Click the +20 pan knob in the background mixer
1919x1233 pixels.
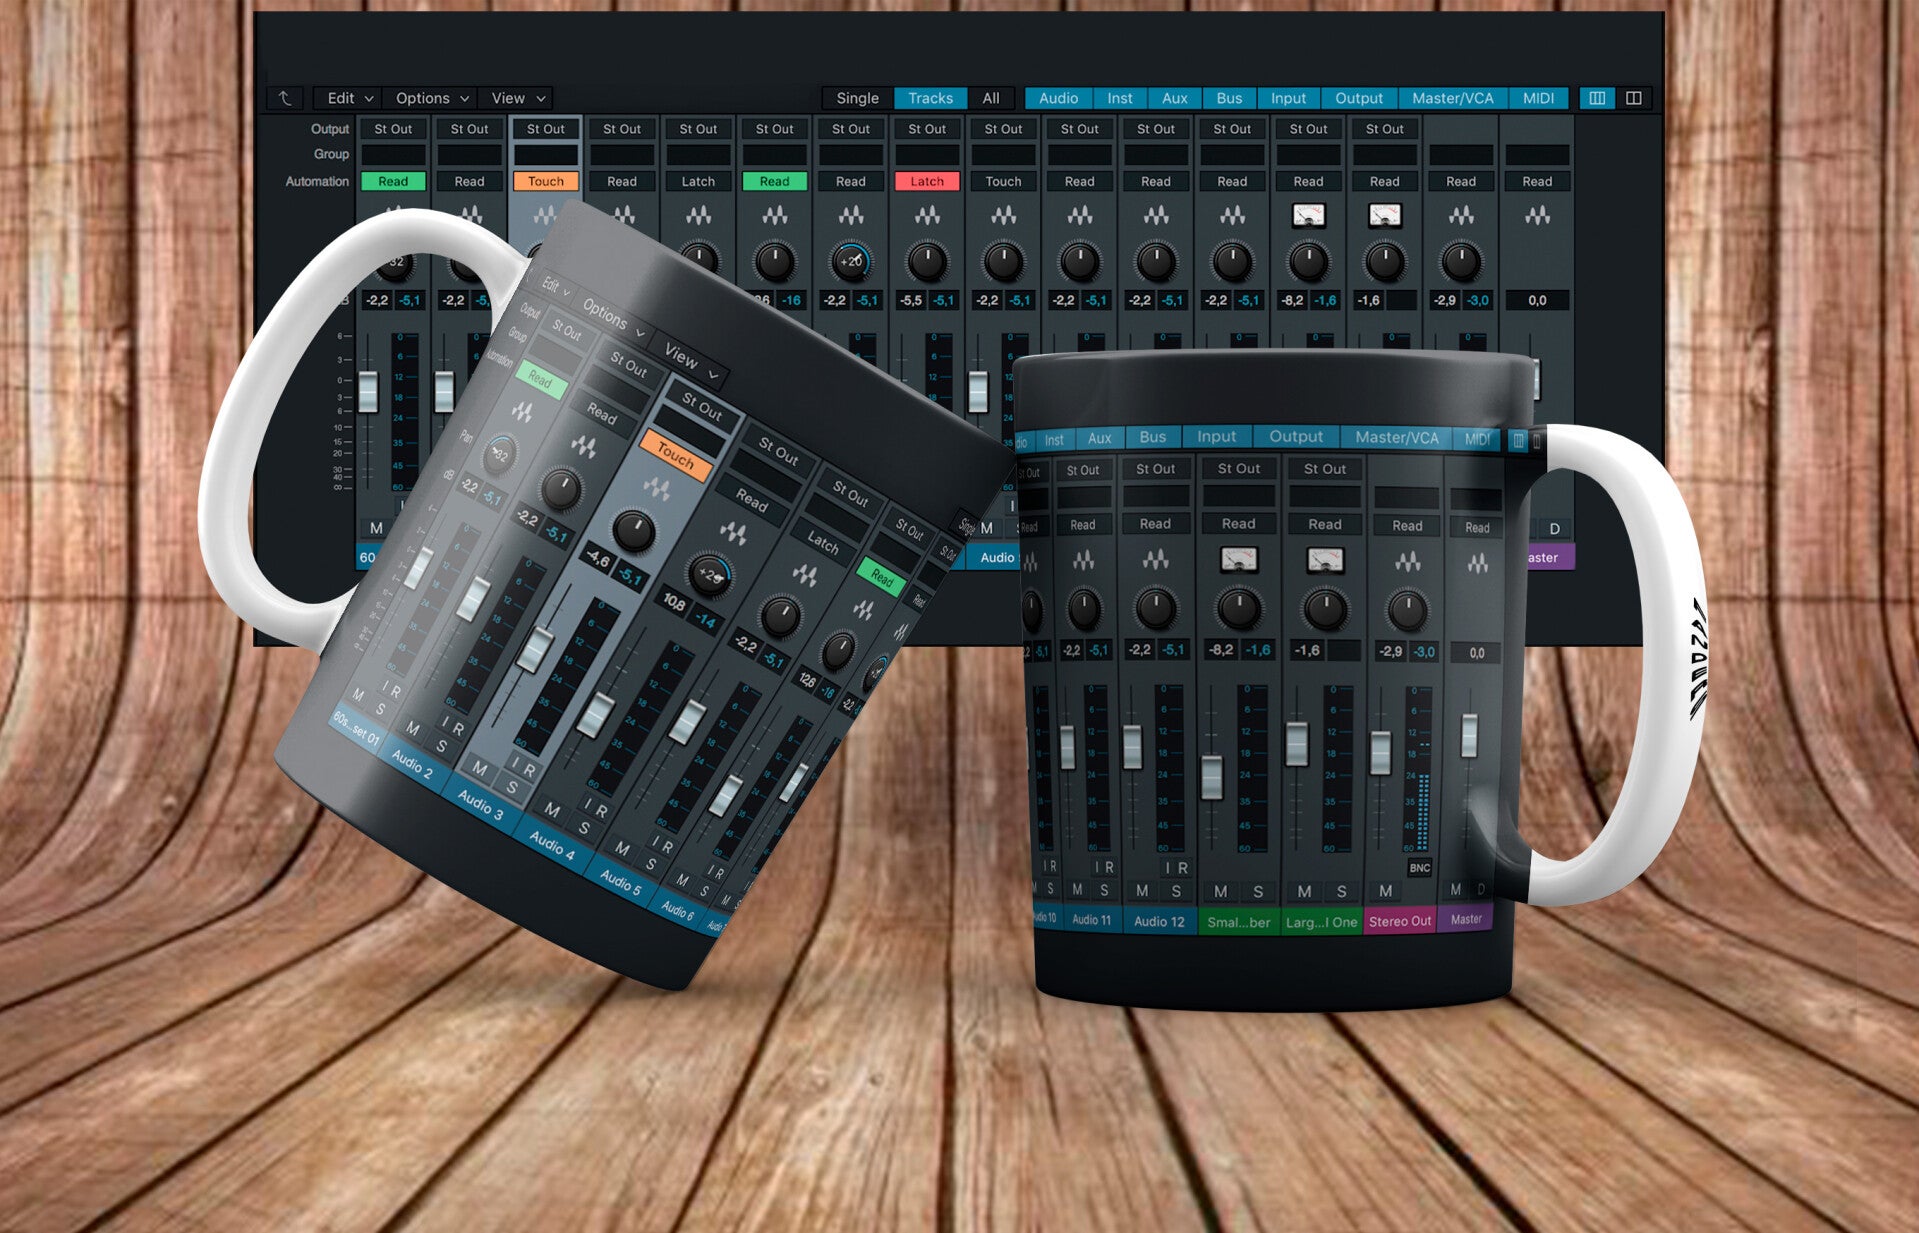(851, 262)
